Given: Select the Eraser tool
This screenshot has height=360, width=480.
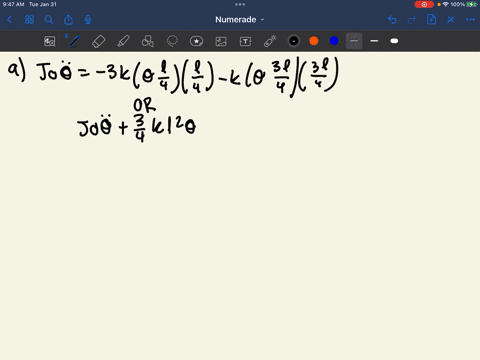Looking at the screenshot, I should 99,41.
